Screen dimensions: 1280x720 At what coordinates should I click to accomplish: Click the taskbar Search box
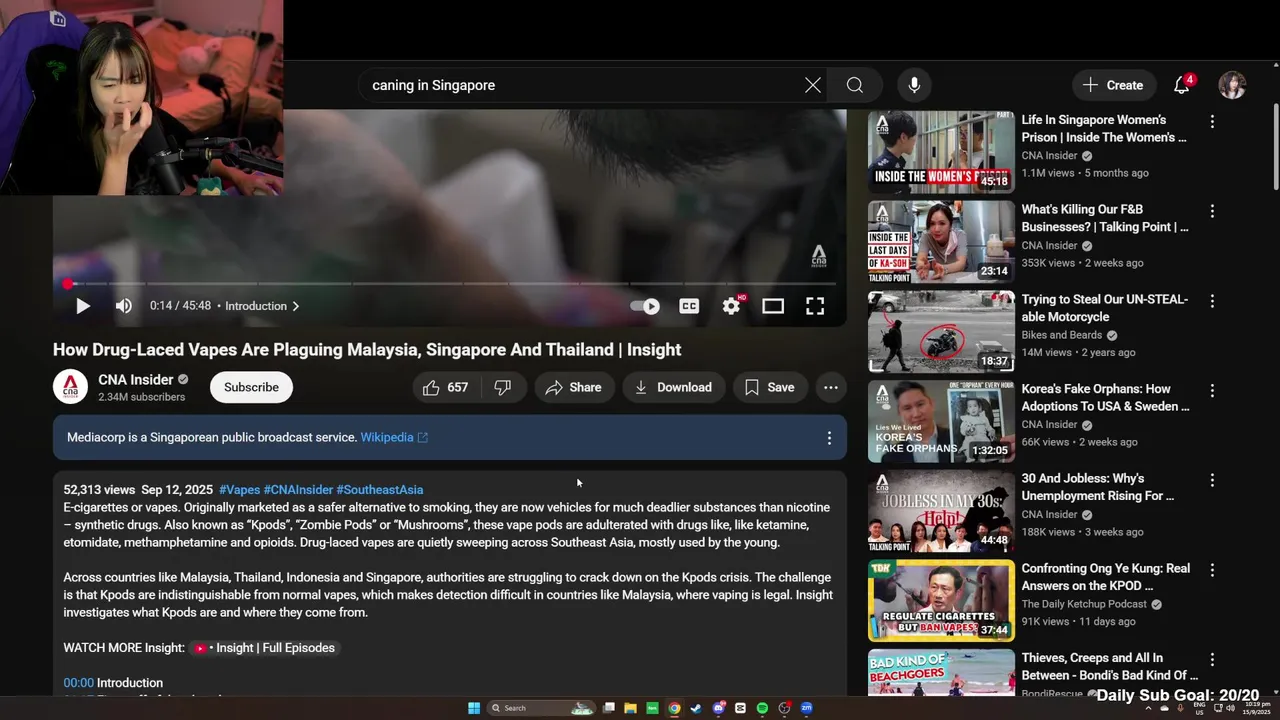click(541, 708)
